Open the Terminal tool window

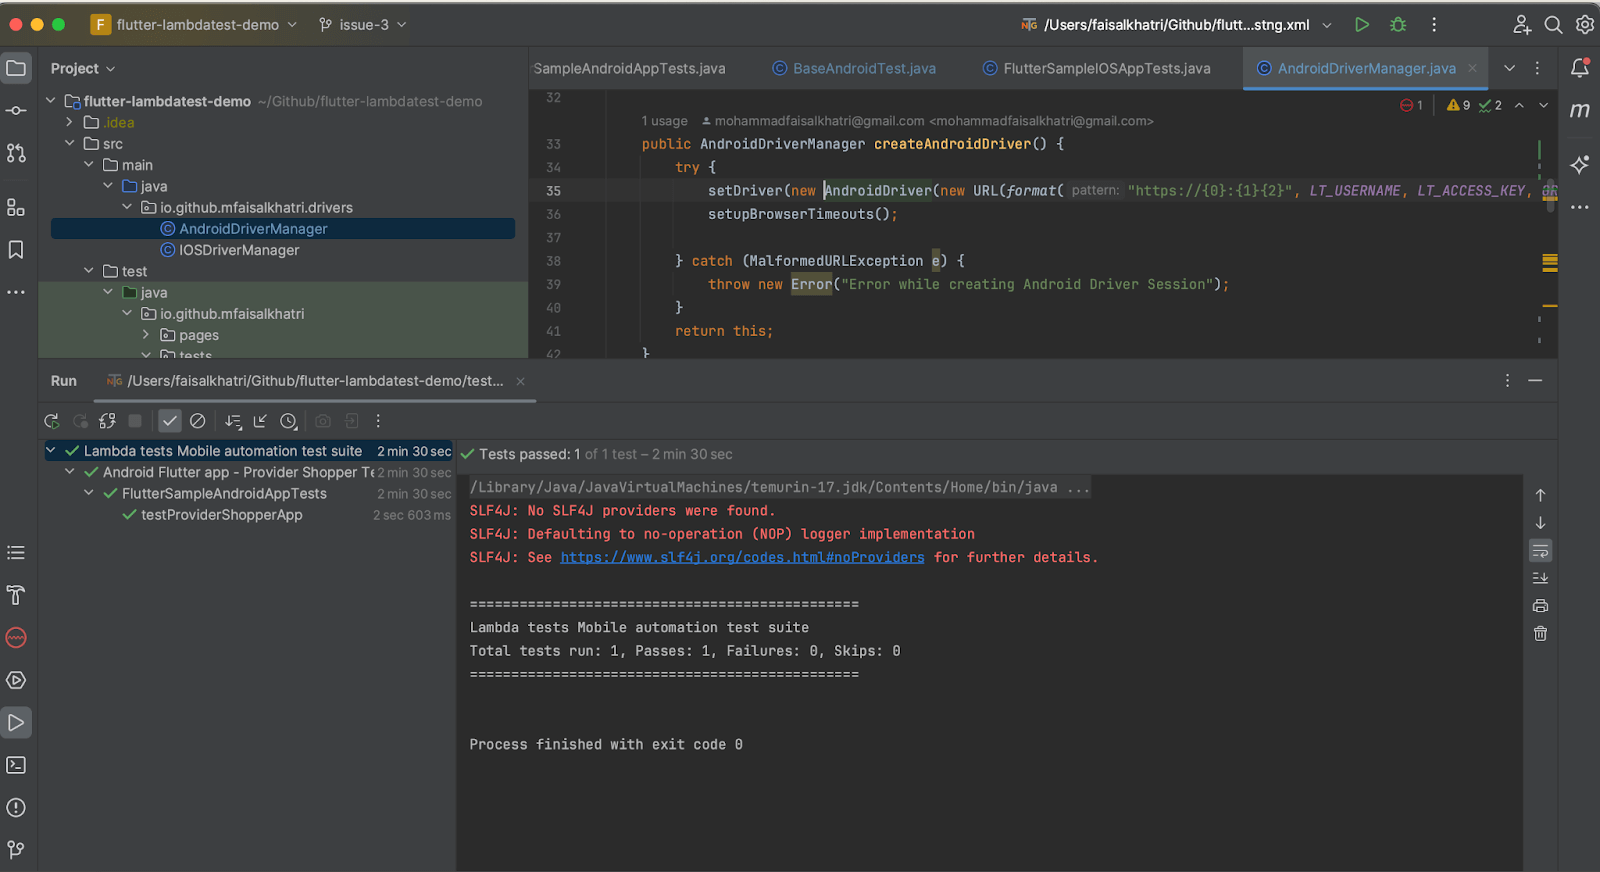tap(16, 765)
